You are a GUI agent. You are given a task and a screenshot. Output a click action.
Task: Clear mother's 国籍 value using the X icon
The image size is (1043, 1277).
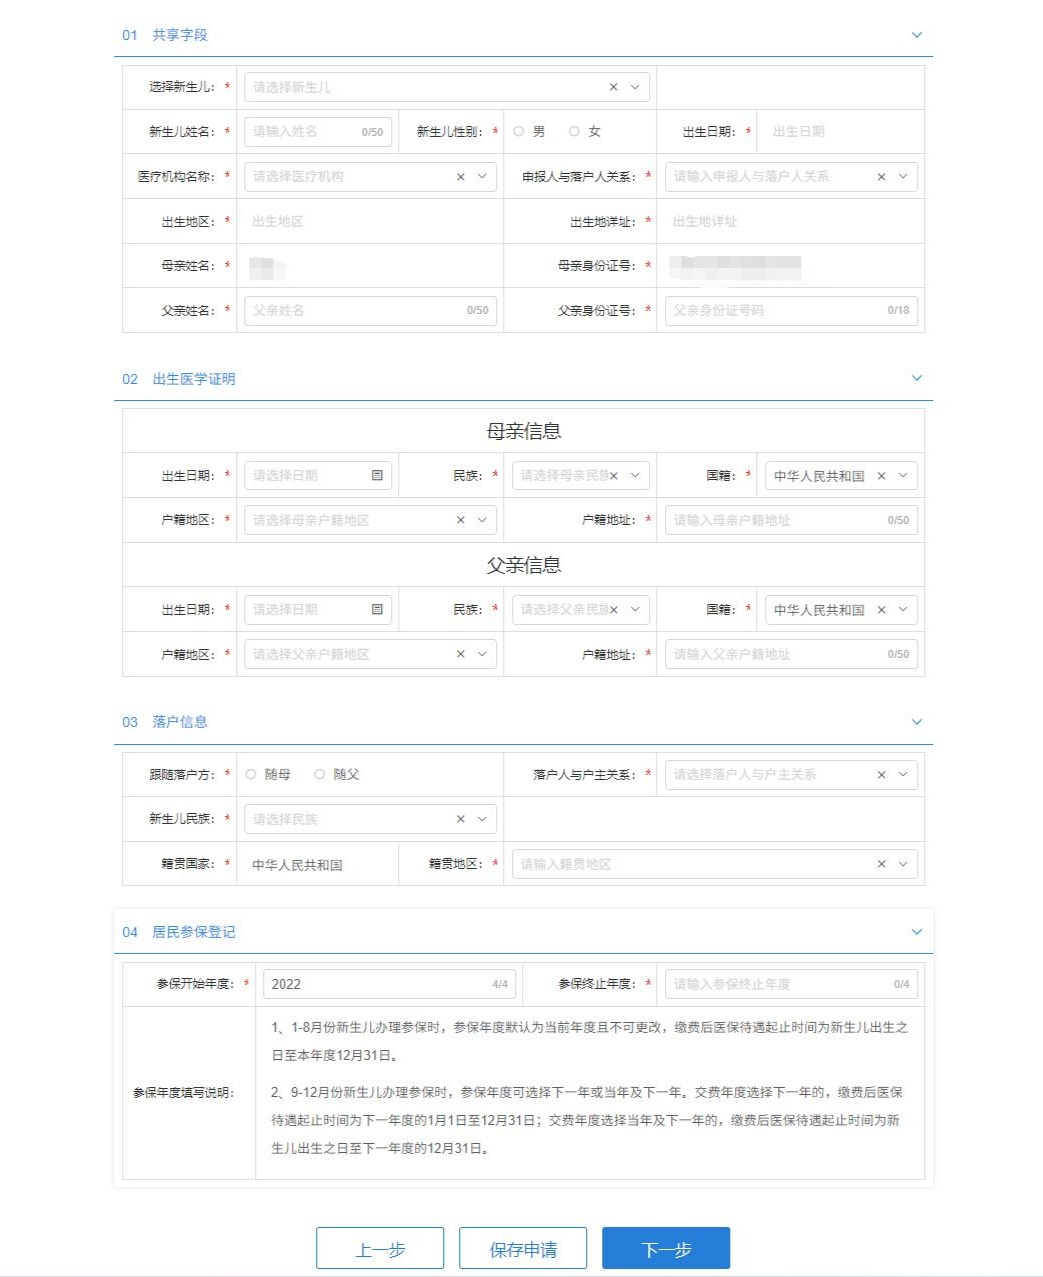click(x=881, y=476)
